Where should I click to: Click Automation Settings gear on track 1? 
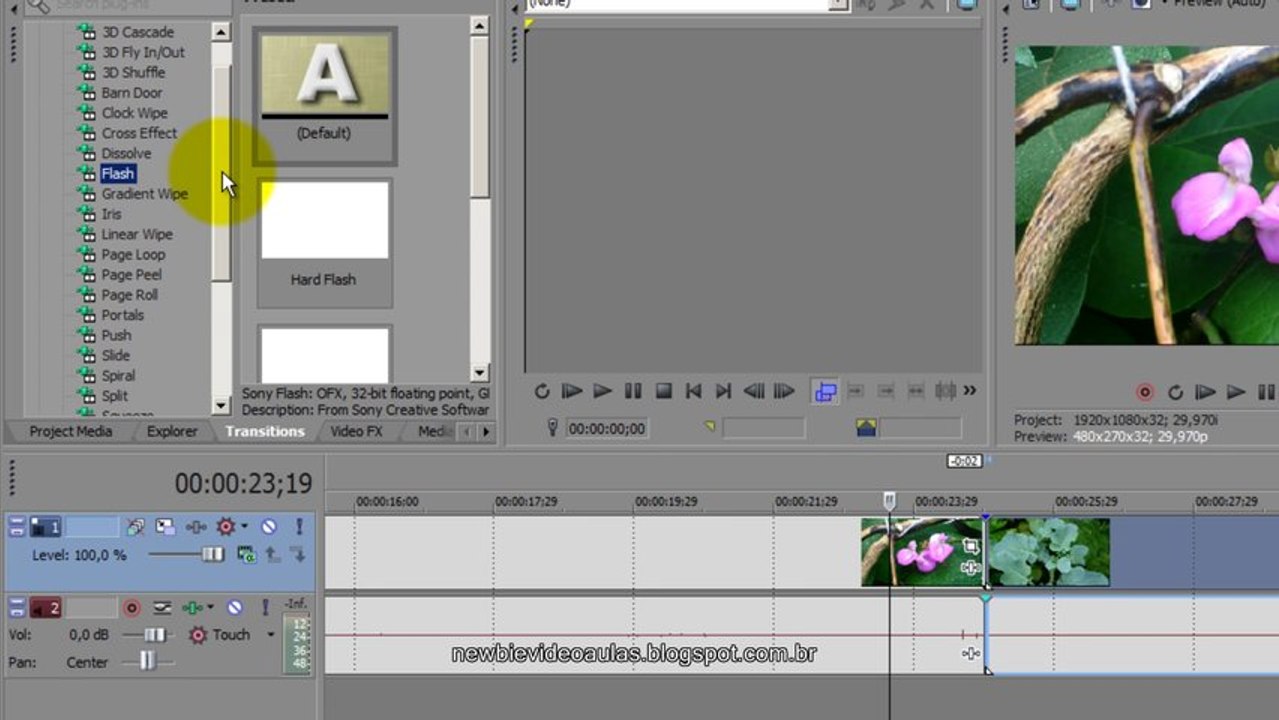pyautogui.click(x=226, y=526)
